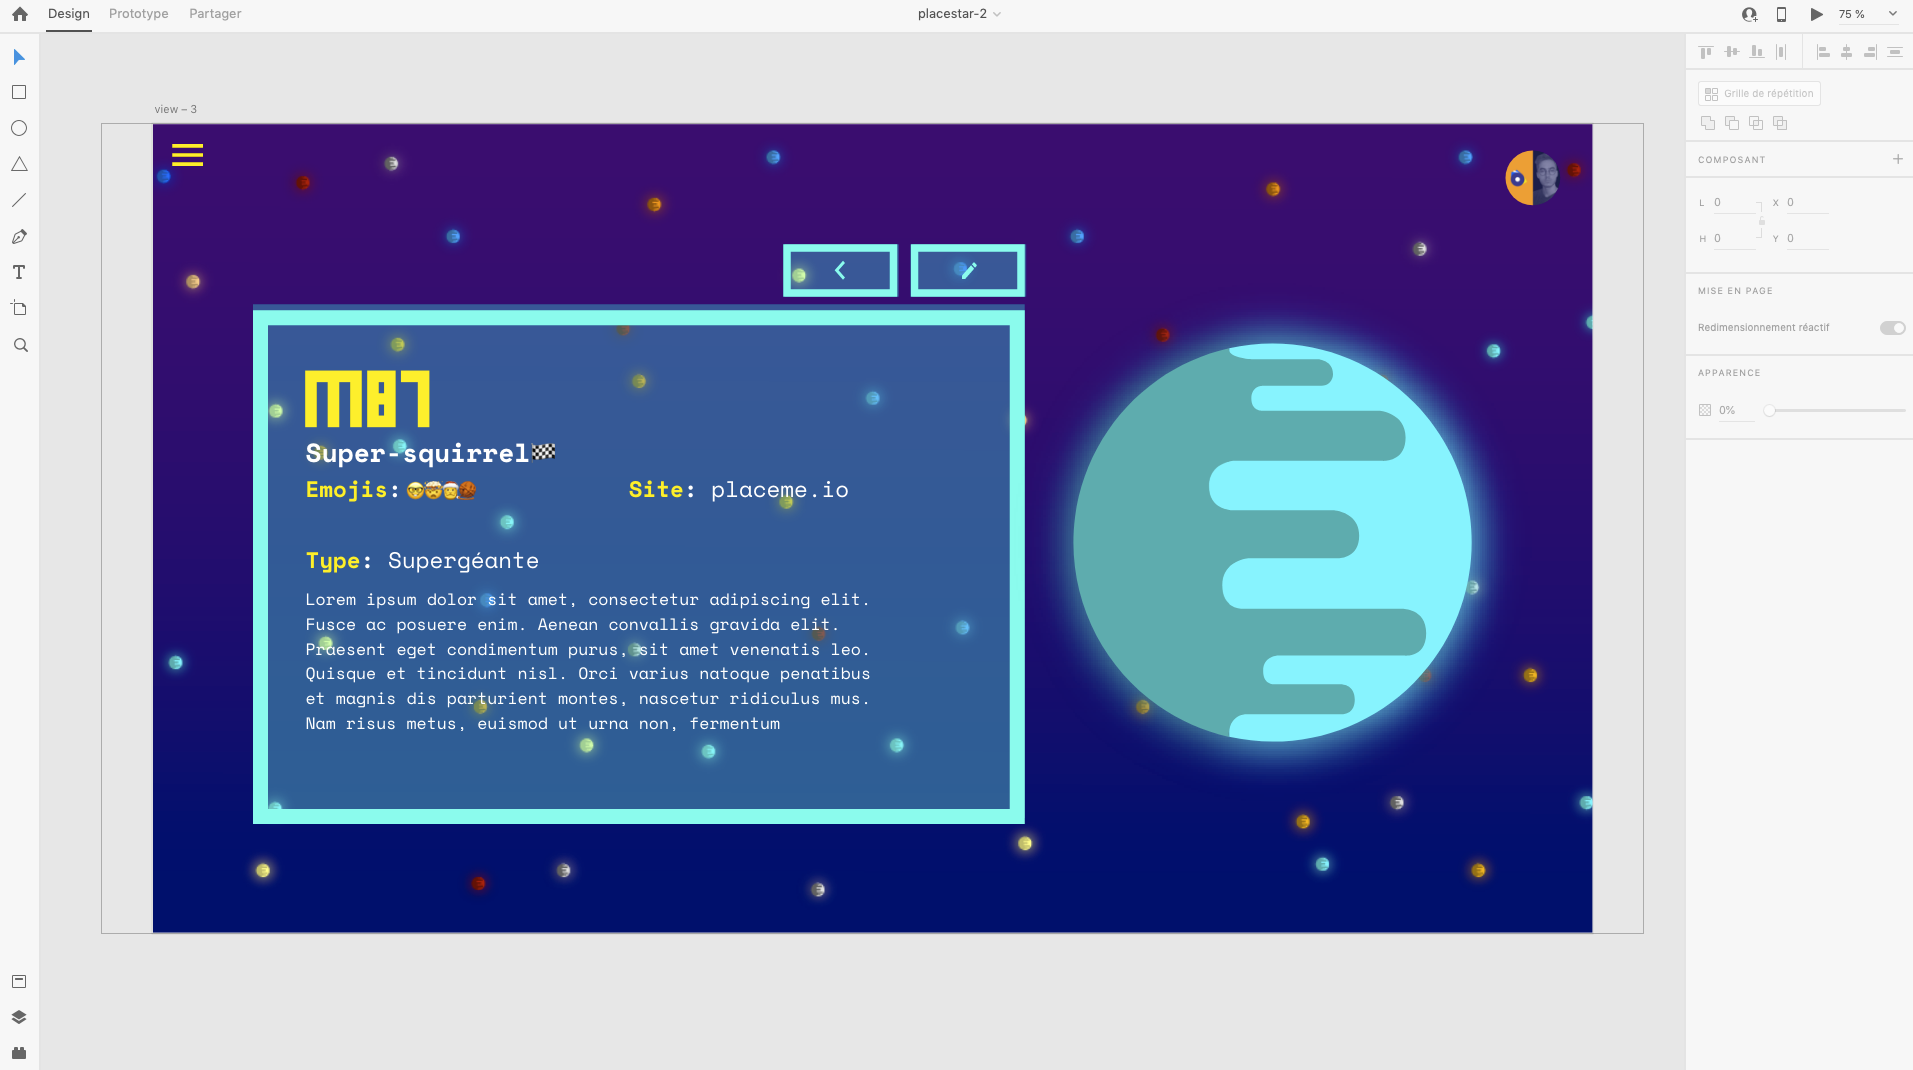Select the large cyan planet graphic
1913x1070 pixels.
[1272, 542]
